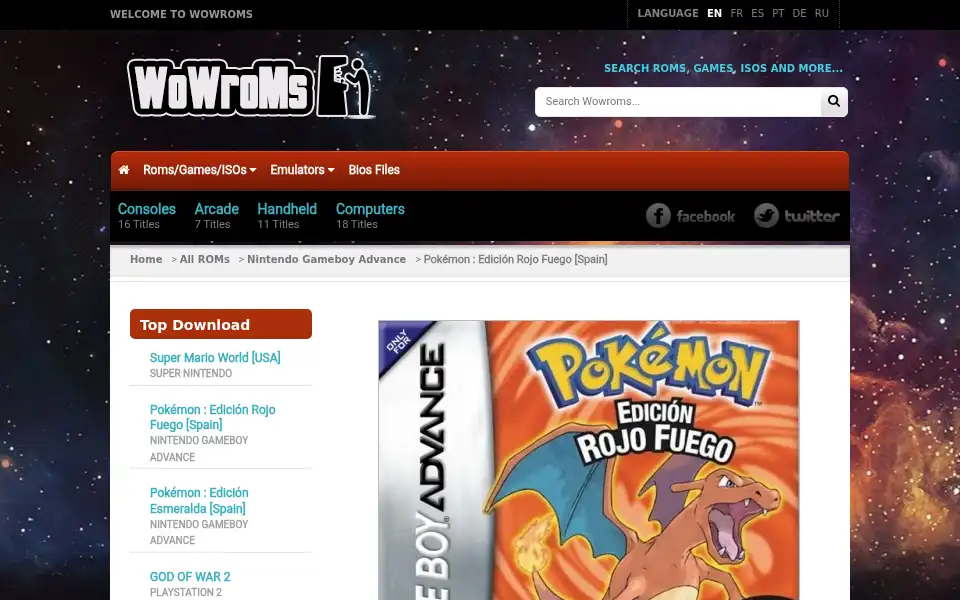Click the SUPER NINTENDO label
Screen dimensions: 960x600
[x=190, y=373]
